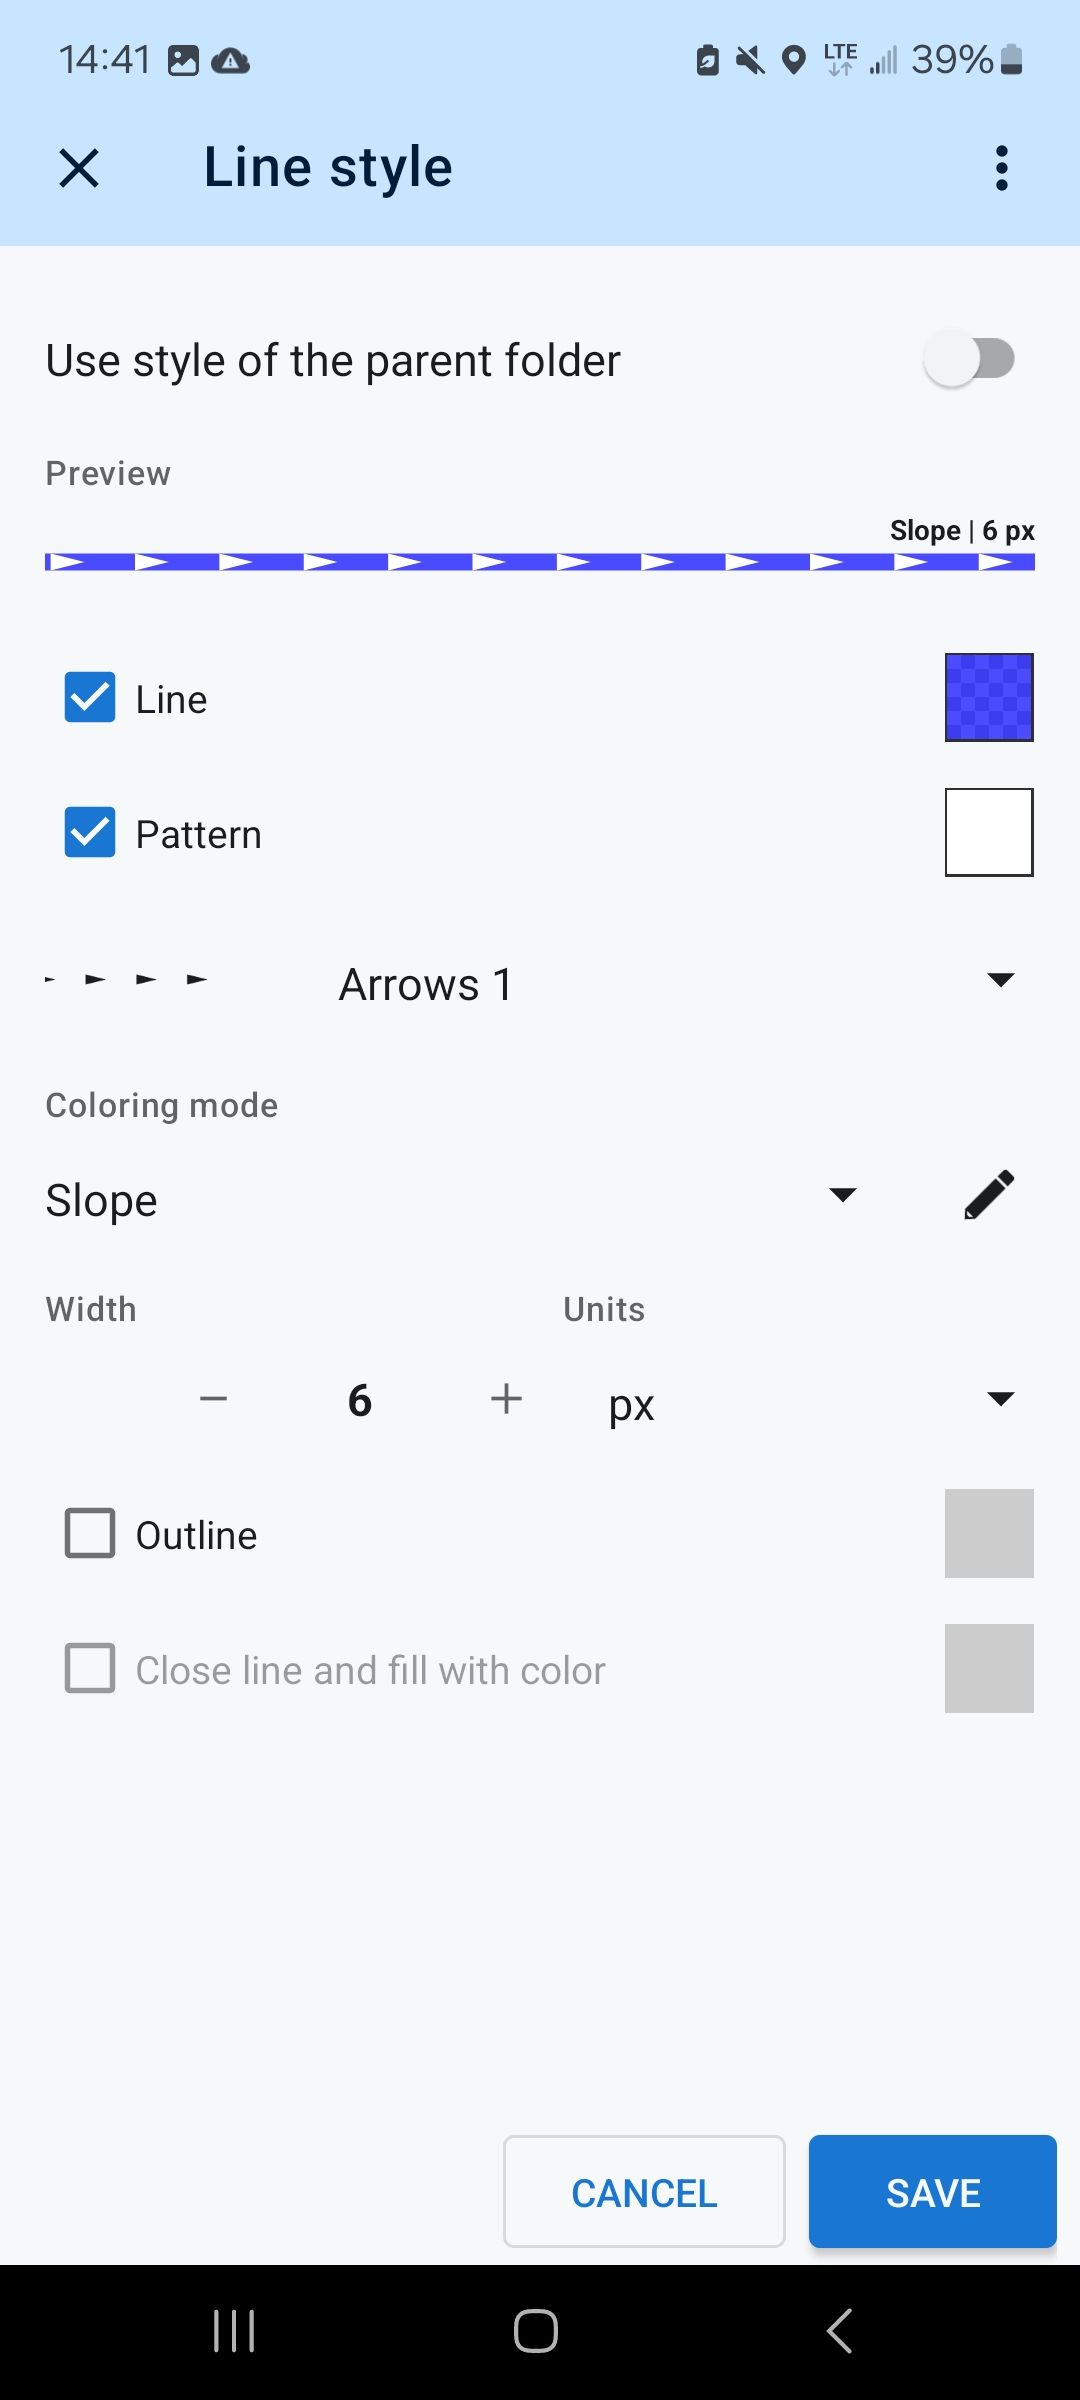Screen dimensions: 1080x2400
Task: Uncheck the Pattern checkbox
Action: click(90, 833)
